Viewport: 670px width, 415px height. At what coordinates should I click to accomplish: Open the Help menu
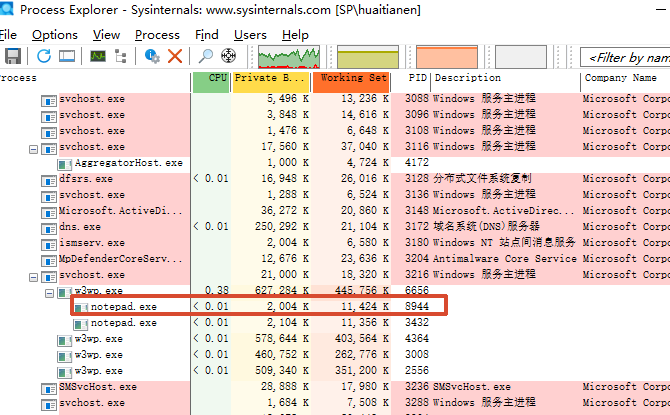coord(295,35)
